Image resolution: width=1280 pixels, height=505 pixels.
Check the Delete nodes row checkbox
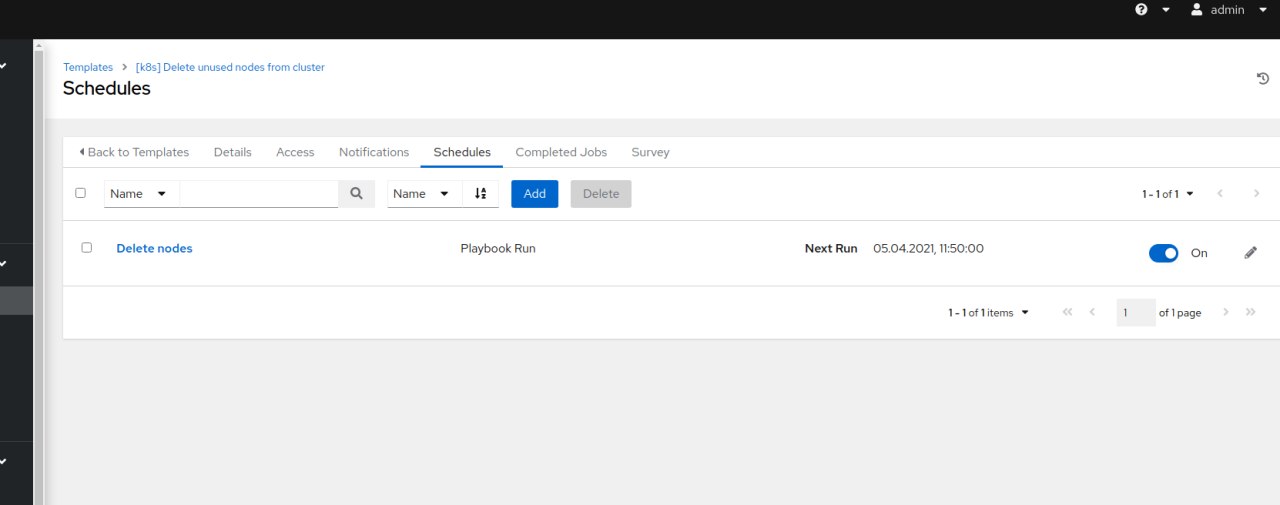click(87, 247)
